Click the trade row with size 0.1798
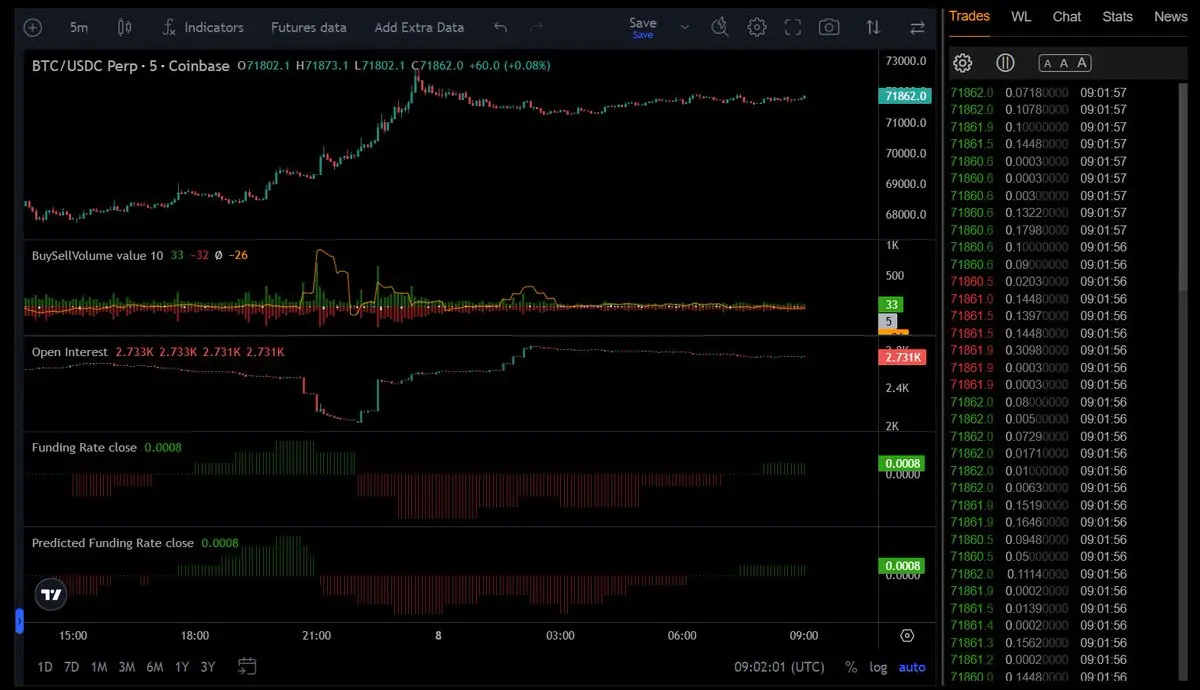Viewport: 1200px width, 690px height. (x=1040, y=230)
